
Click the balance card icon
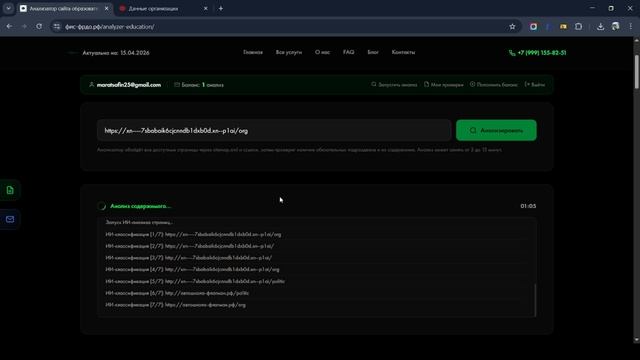[x=177, y=85]
